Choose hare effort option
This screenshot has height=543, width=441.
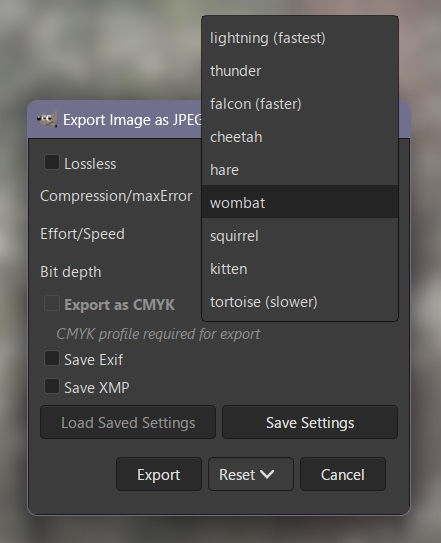pos(300,170)
